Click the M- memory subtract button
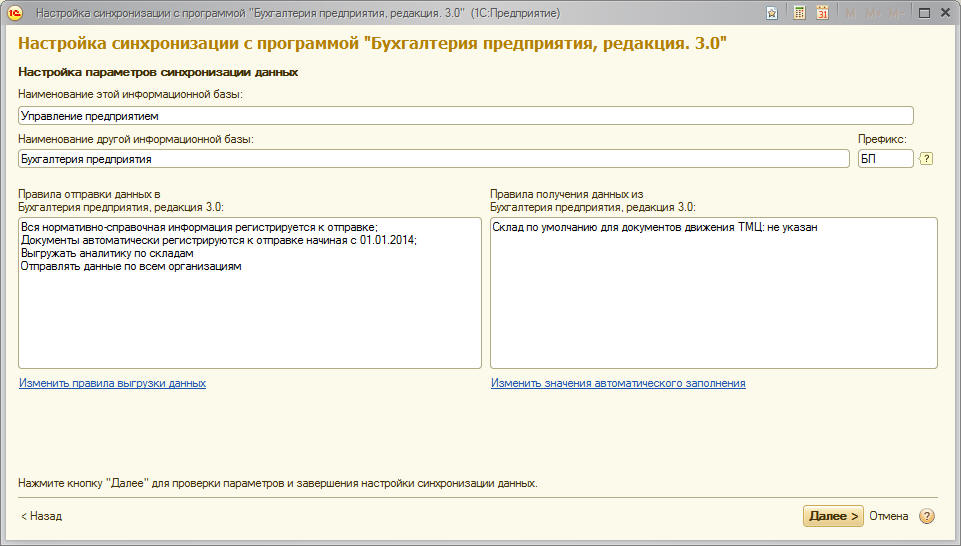The height and width of the screenshot is (546, 961). click(894, 13)
